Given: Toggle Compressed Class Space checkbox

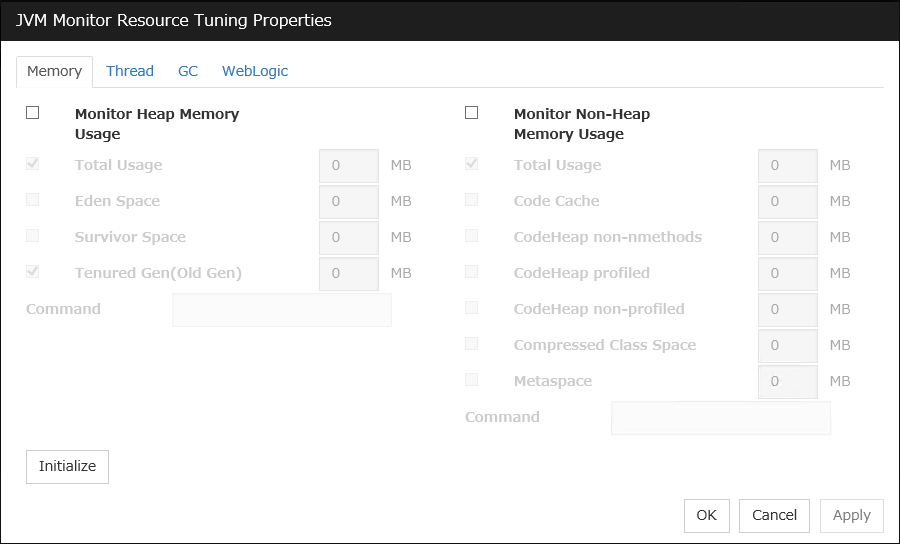Looking at the screenshot, I should [x=472, y=344].
